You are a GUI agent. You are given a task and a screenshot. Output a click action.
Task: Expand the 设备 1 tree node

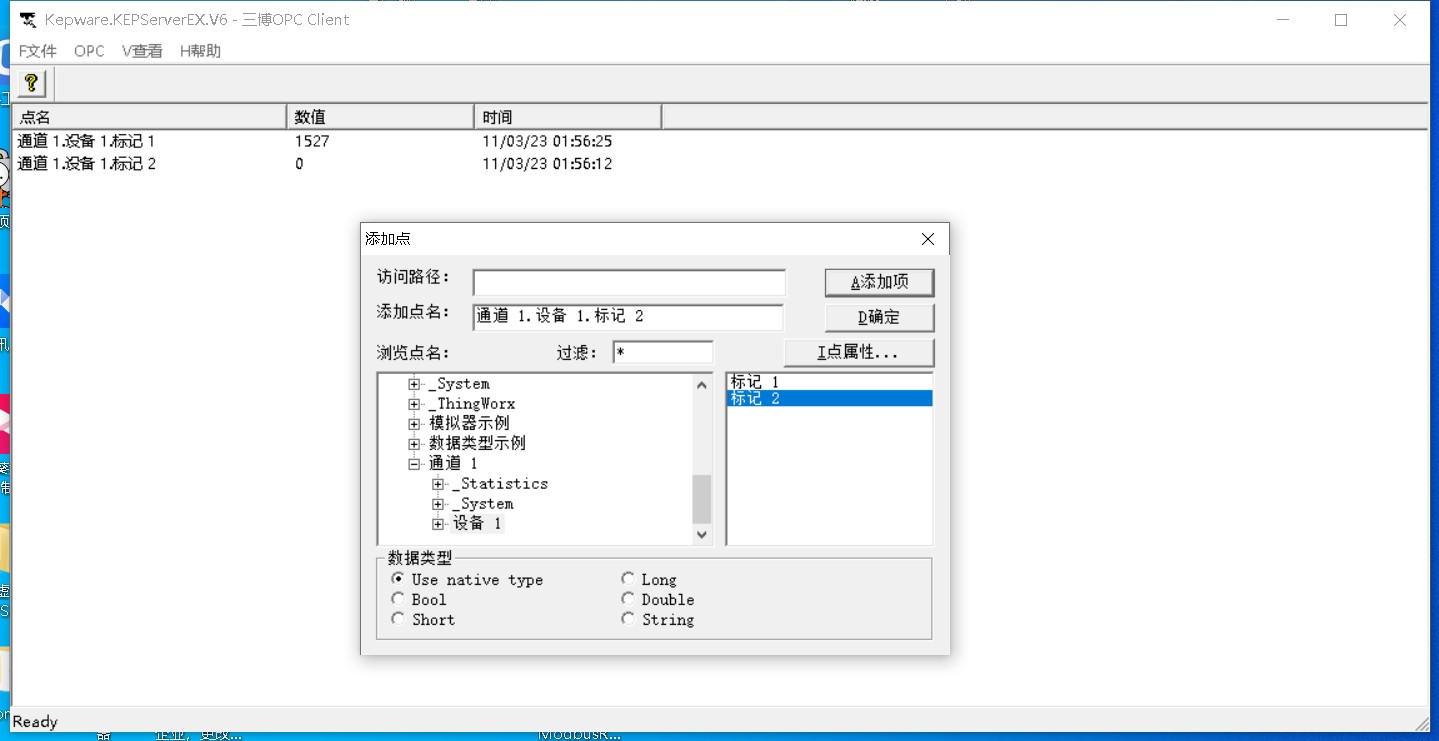(438, 524)
